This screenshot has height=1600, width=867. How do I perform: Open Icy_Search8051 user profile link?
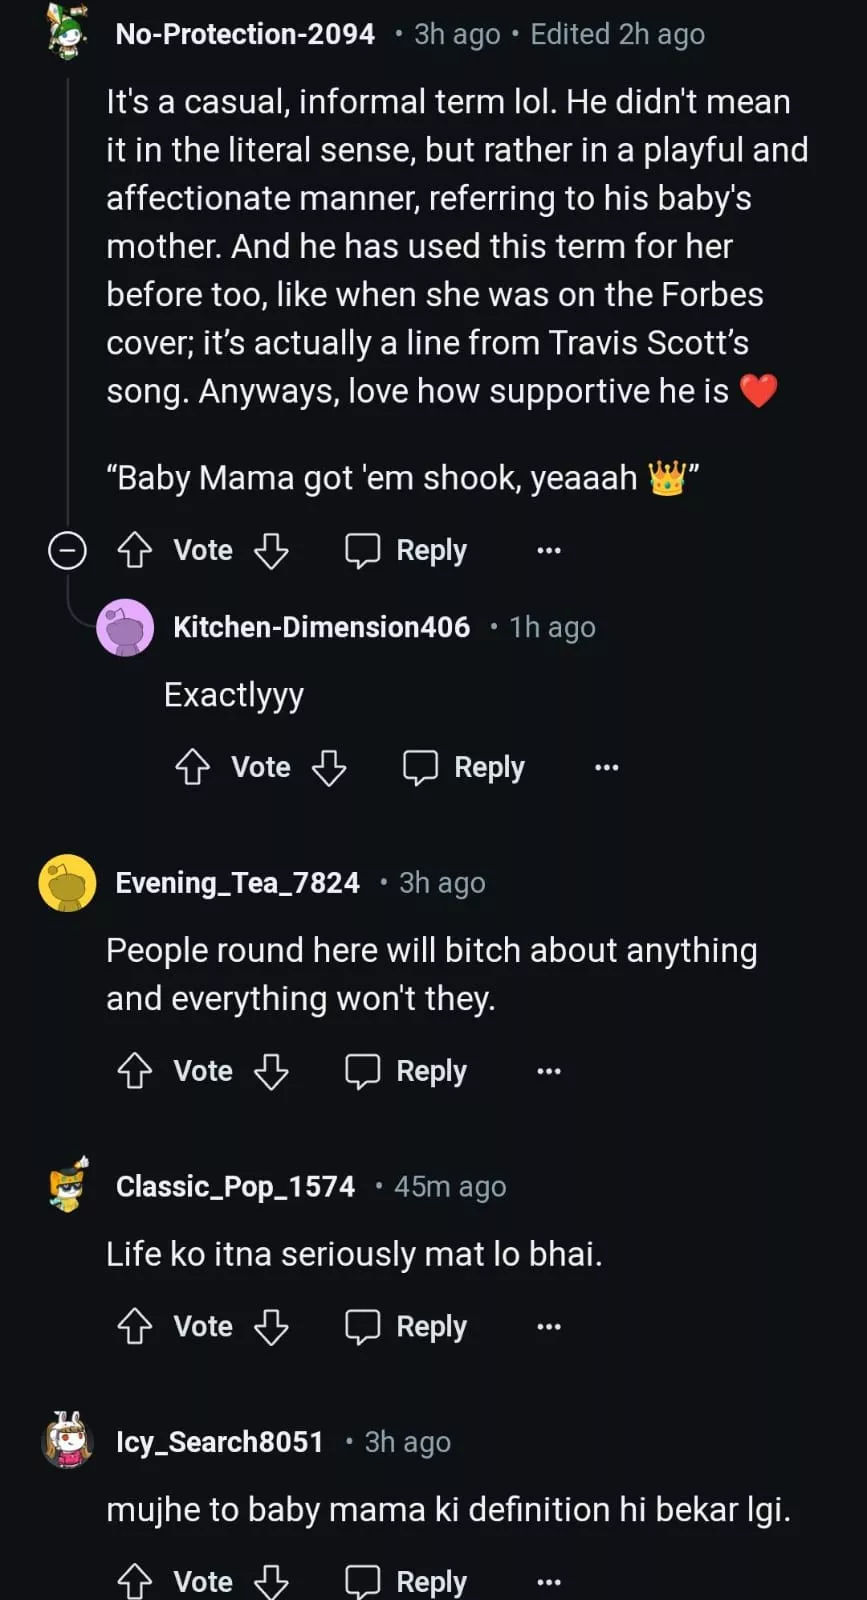tap(220, 1442)
